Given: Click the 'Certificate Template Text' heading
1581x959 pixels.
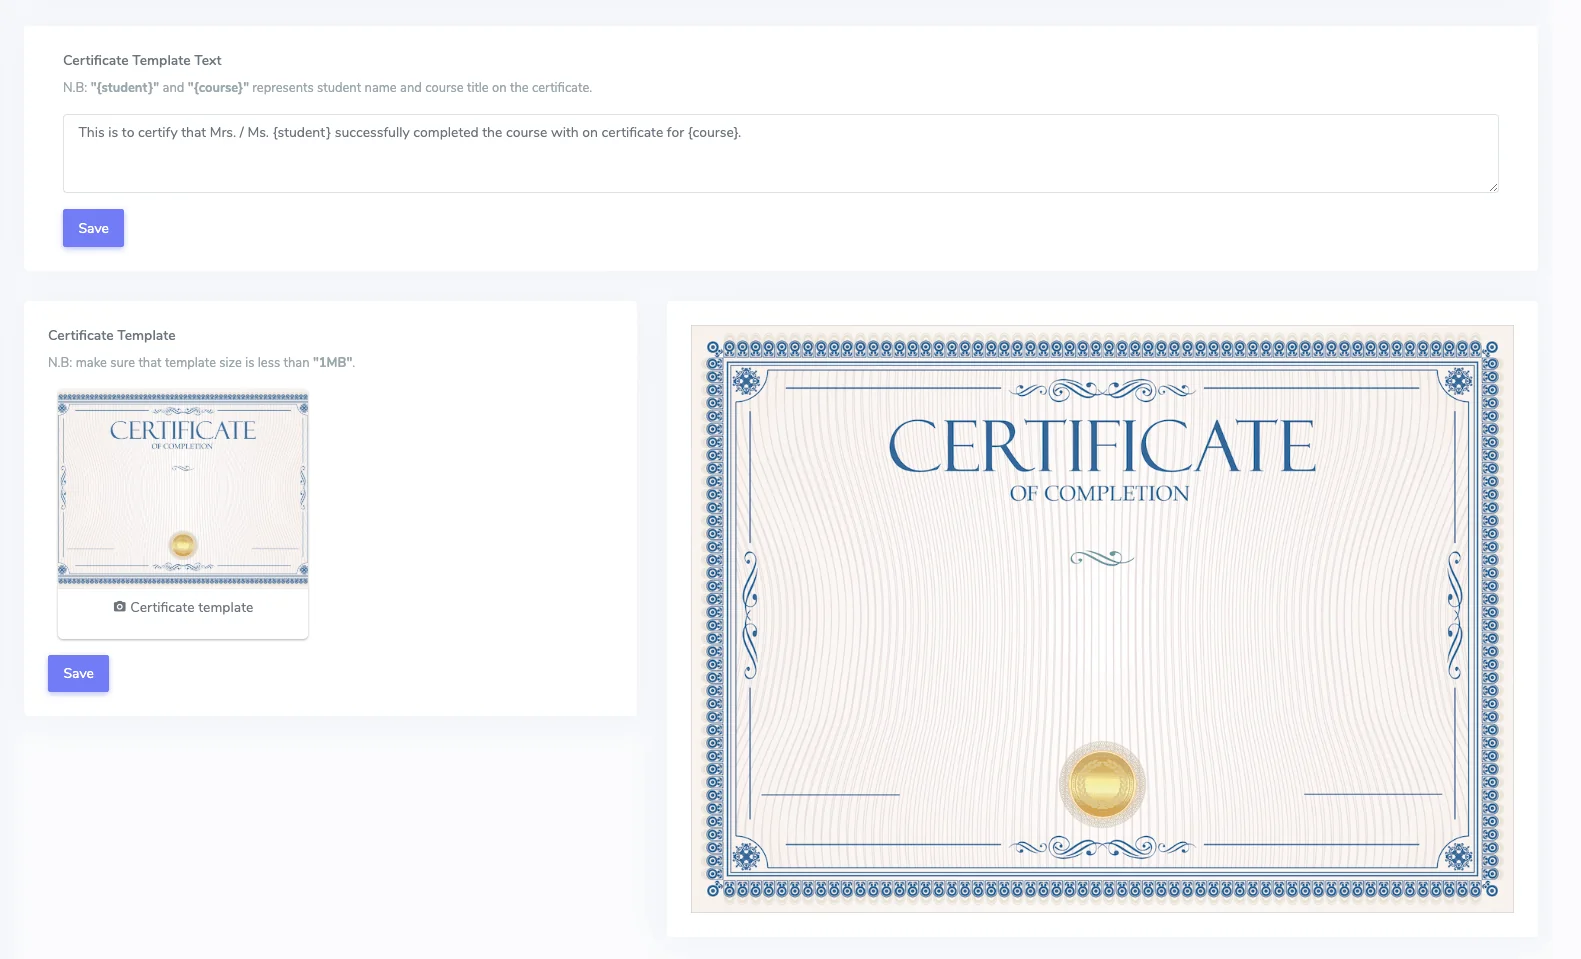Looking at the screenshot, I should tap(142, 60).
